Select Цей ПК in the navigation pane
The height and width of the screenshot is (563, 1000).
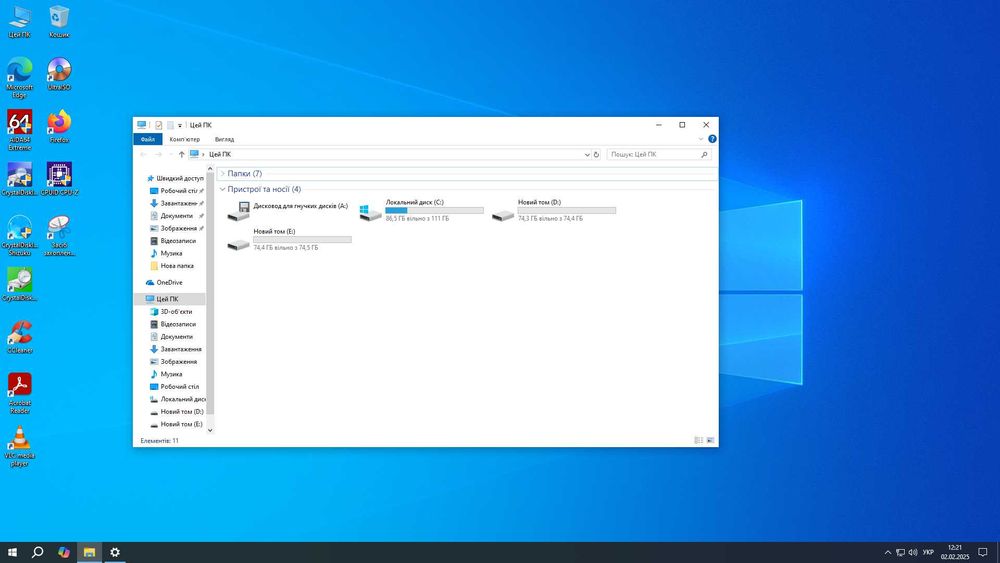tap(170, 299)
